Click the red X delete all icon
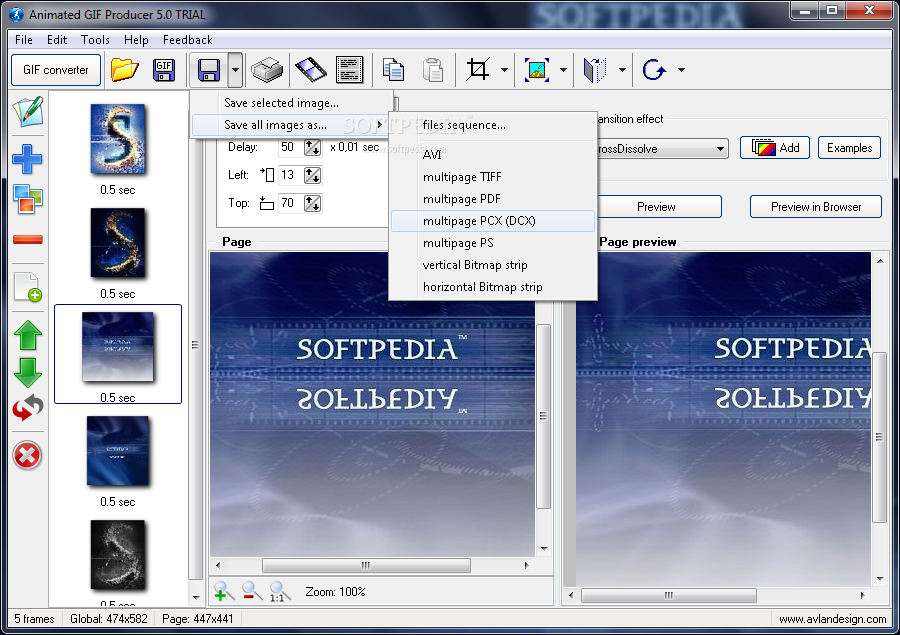900x635 pixels. [x=28, y=456]
